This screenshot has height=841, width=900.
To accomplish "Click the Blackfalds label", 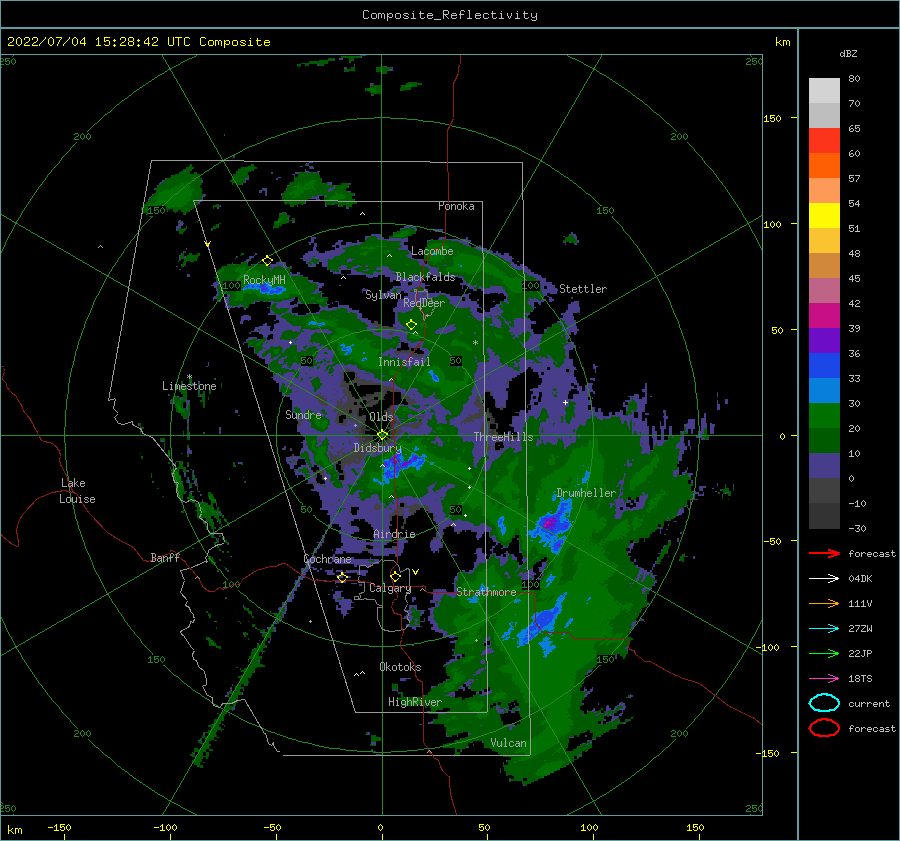I will pos(425,277).
